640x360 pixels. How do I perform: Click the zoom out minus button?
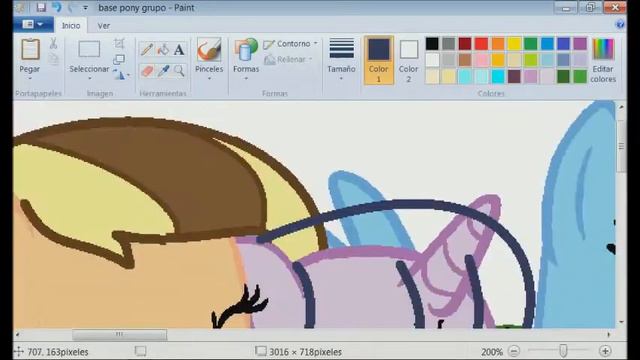tap(514, 351)
